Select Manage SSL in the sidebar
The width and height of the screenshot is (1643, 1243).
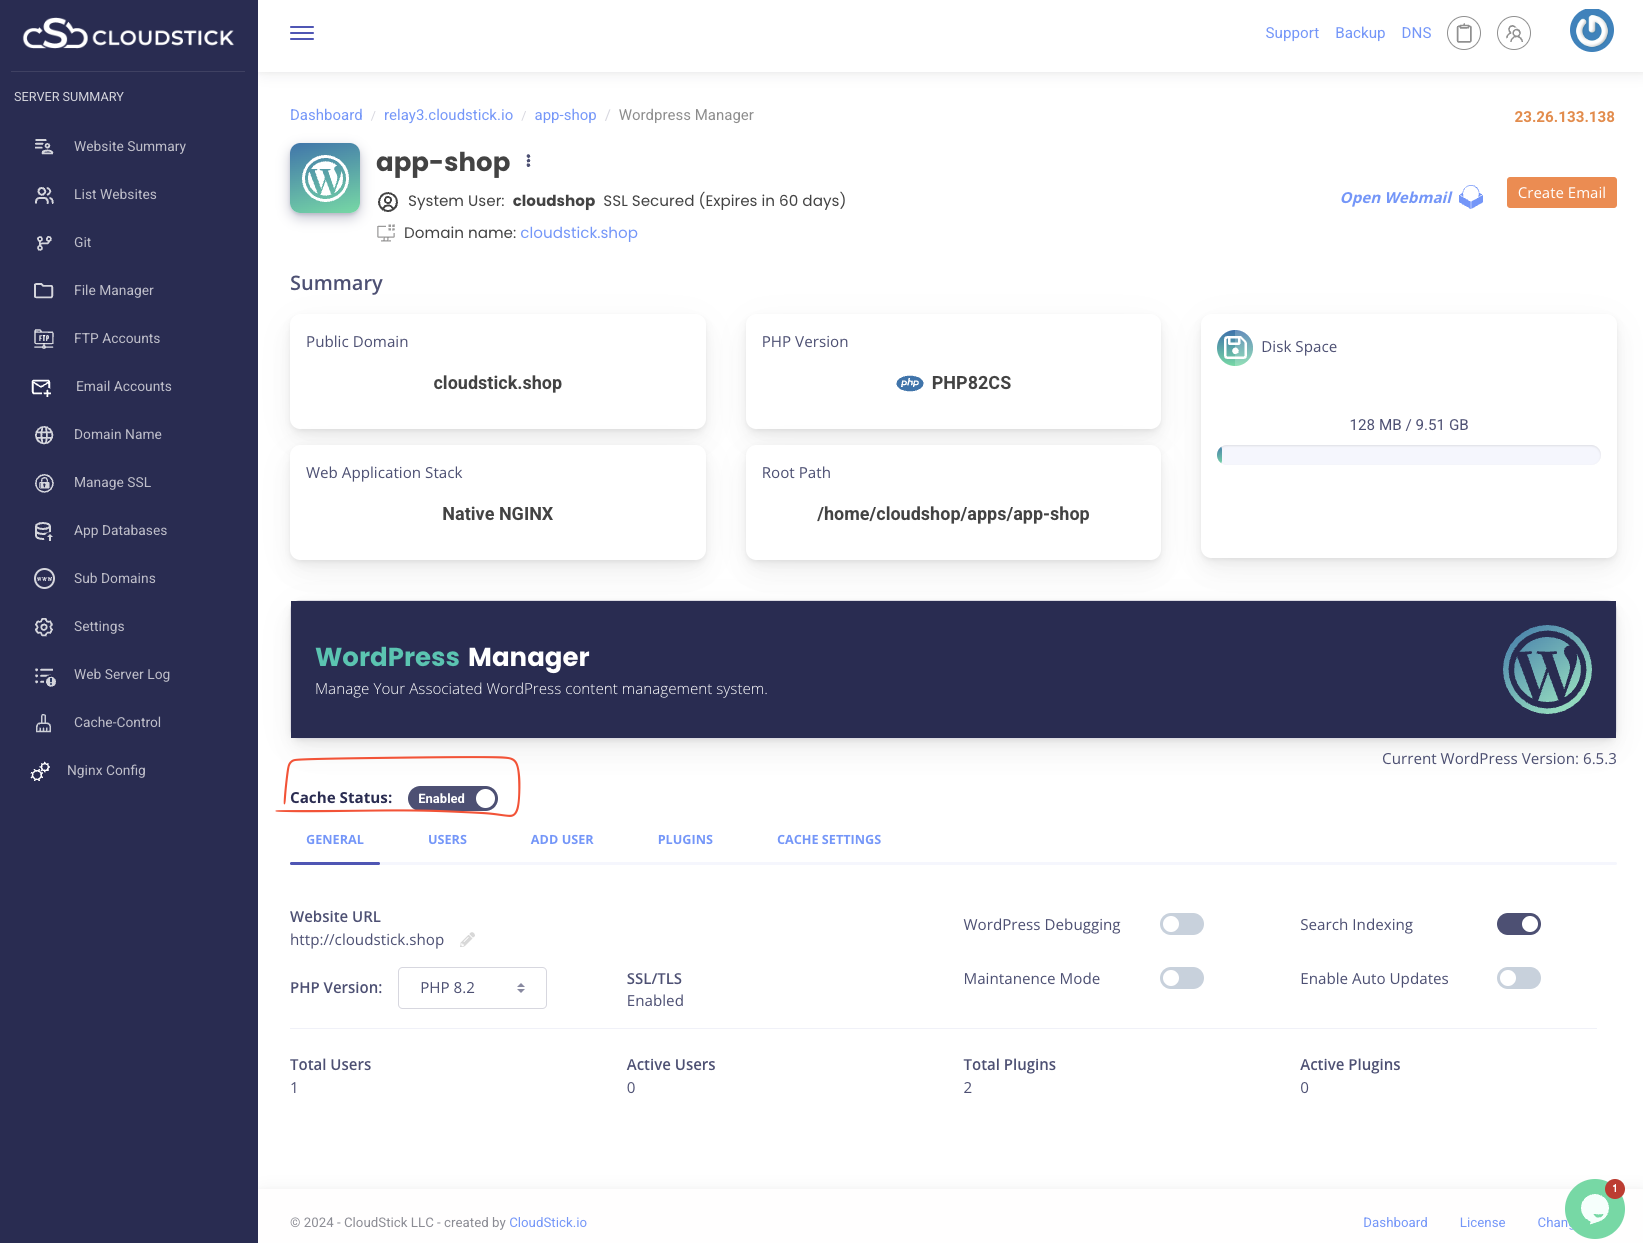[x=112, y=482]
